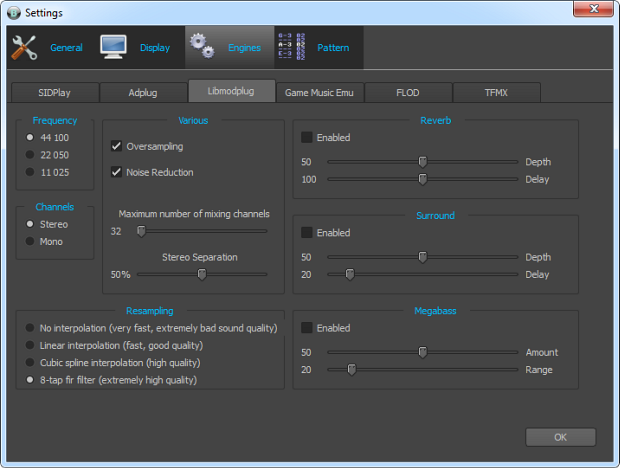Screen dimensions: 620x468
Task: Open the Pattern settings icon
Action: pyautogui.click(x=290, y=47)
